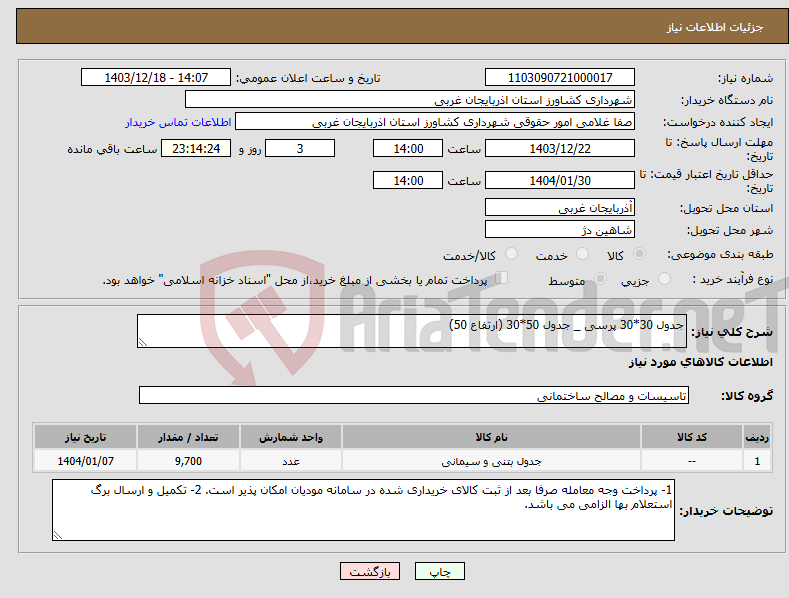The width and height of the screenshot is (789, 598).
Task: Select the کالا radio button
Action: pos(640,254)
